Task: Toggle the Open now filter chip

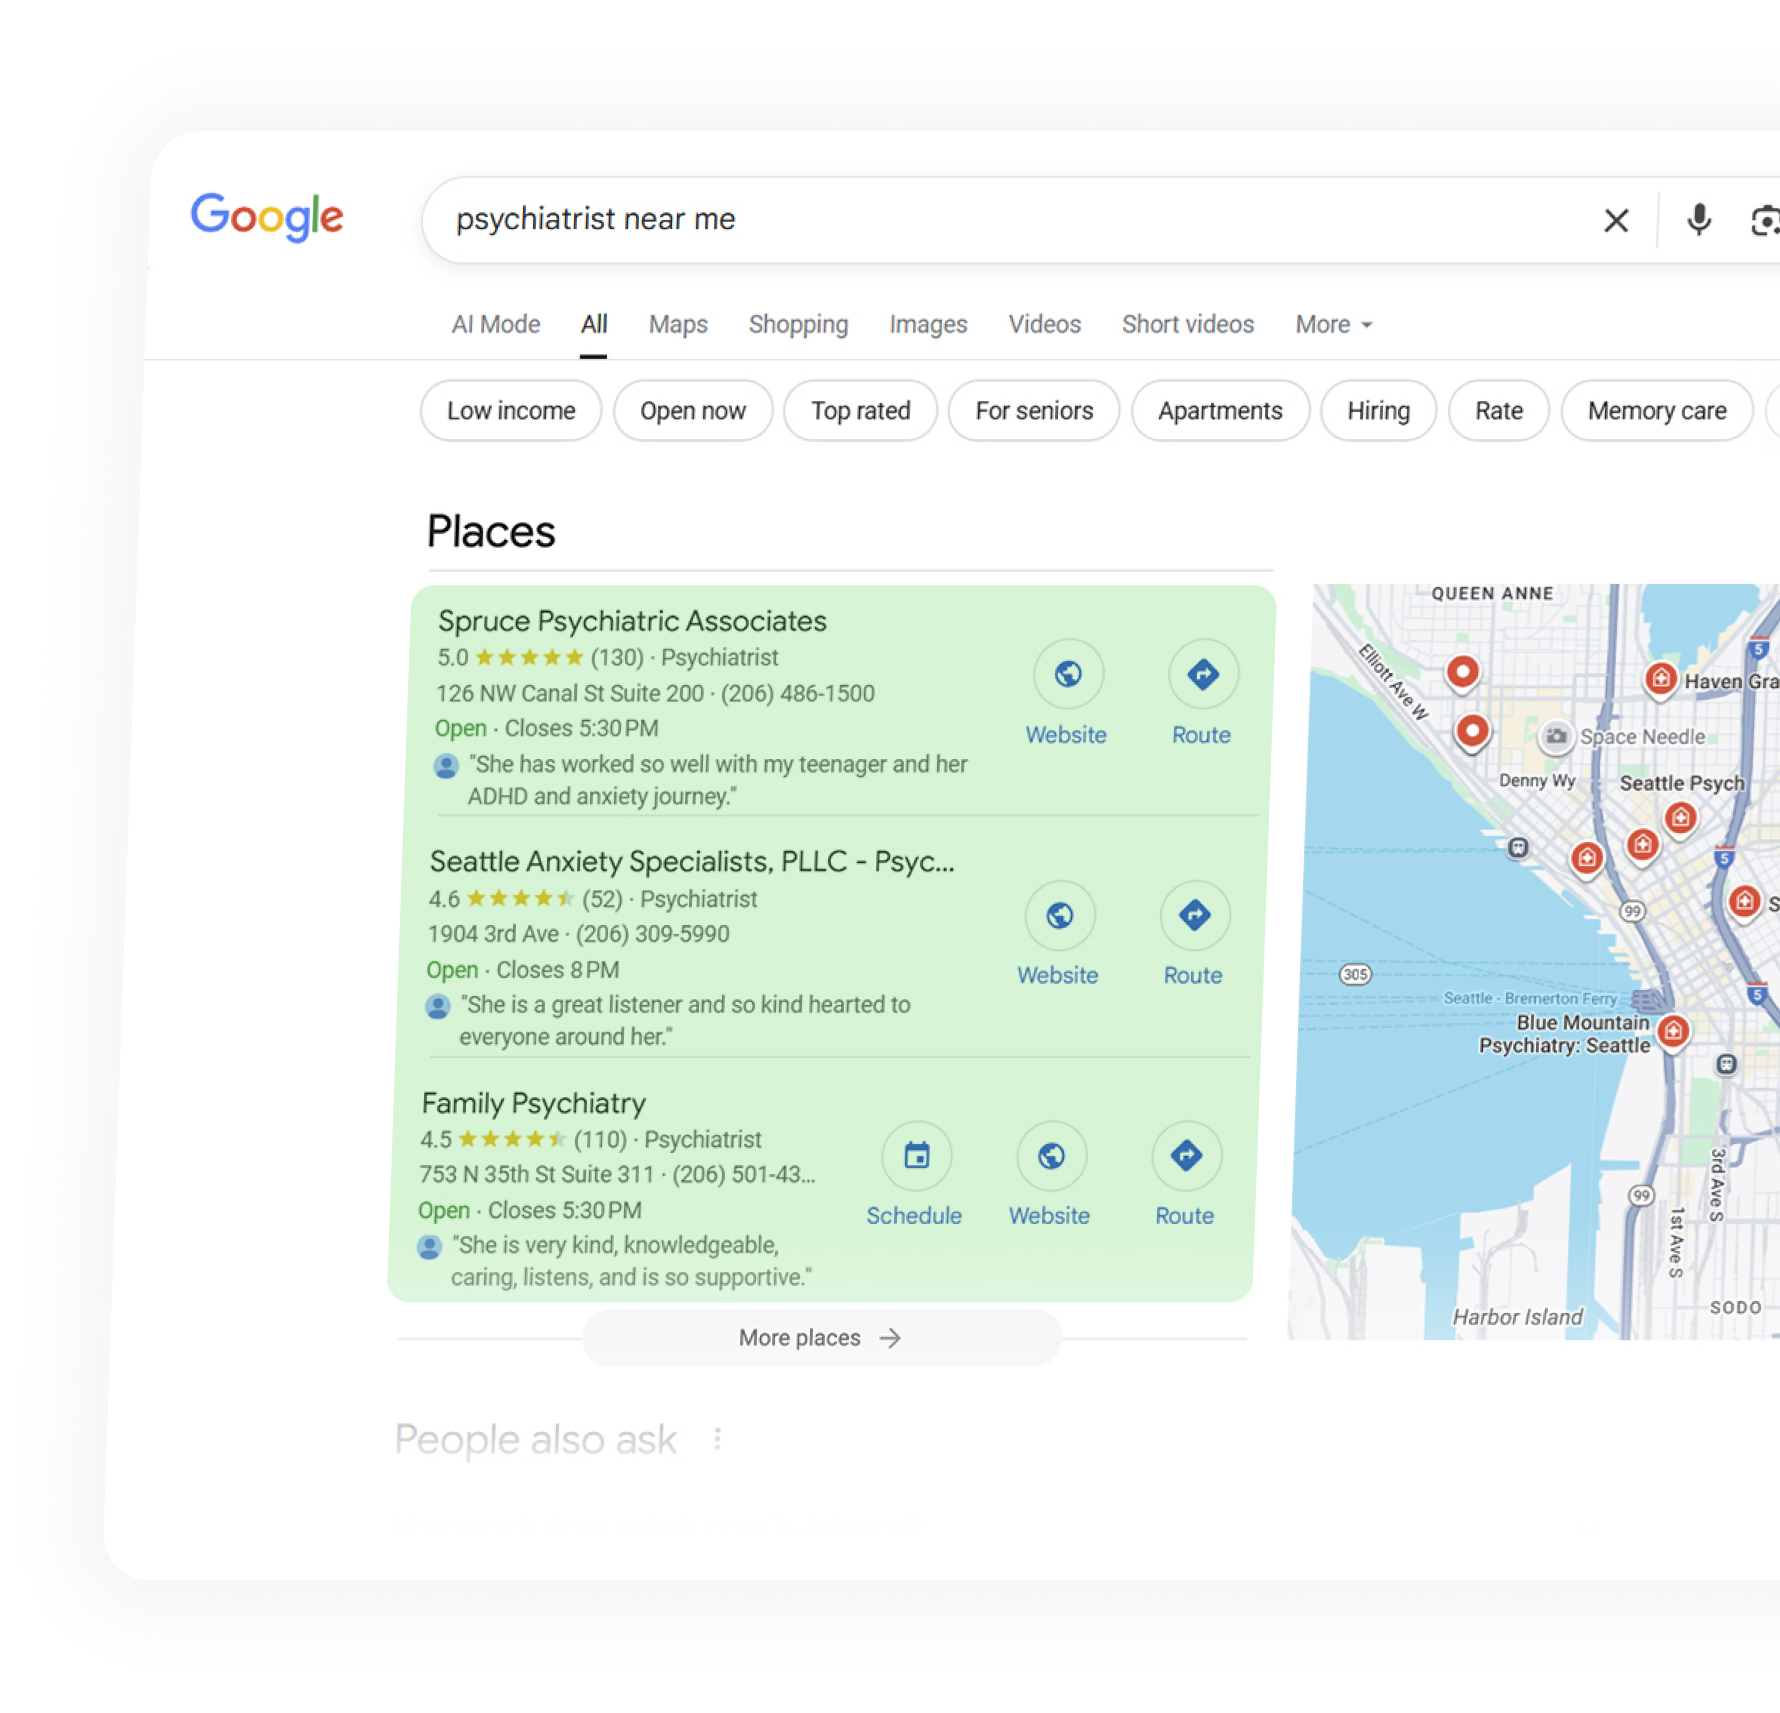Action: (692, 411)
